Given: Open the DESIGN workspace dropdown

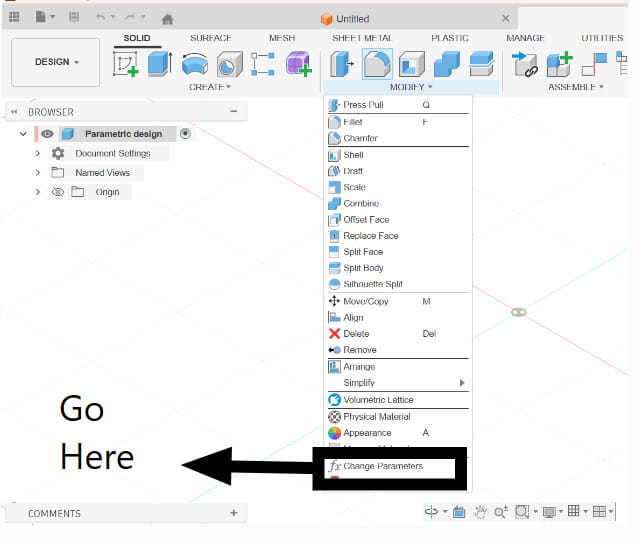Looking at the screenshot, I should (56, 62).
